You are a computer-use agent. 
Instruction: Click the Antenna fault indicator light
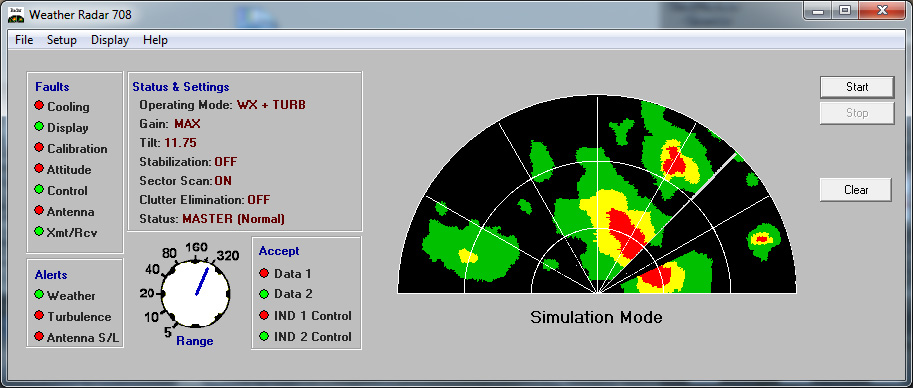pos(39,211)
